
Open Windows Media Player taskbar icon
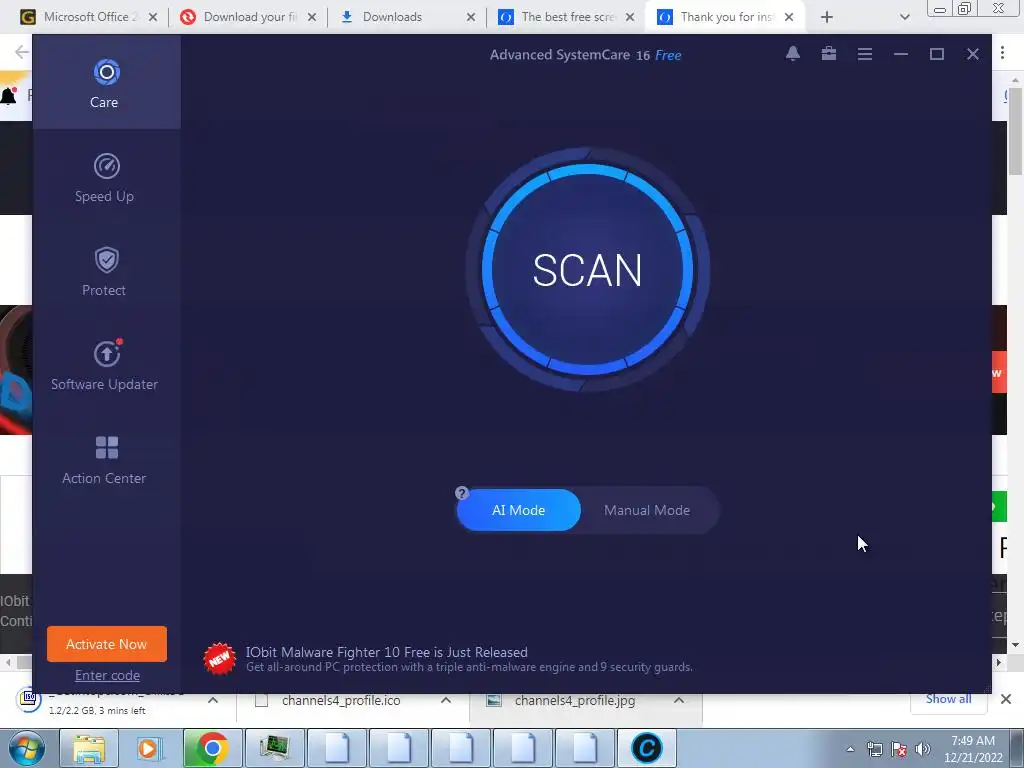[x=150, y=748]
